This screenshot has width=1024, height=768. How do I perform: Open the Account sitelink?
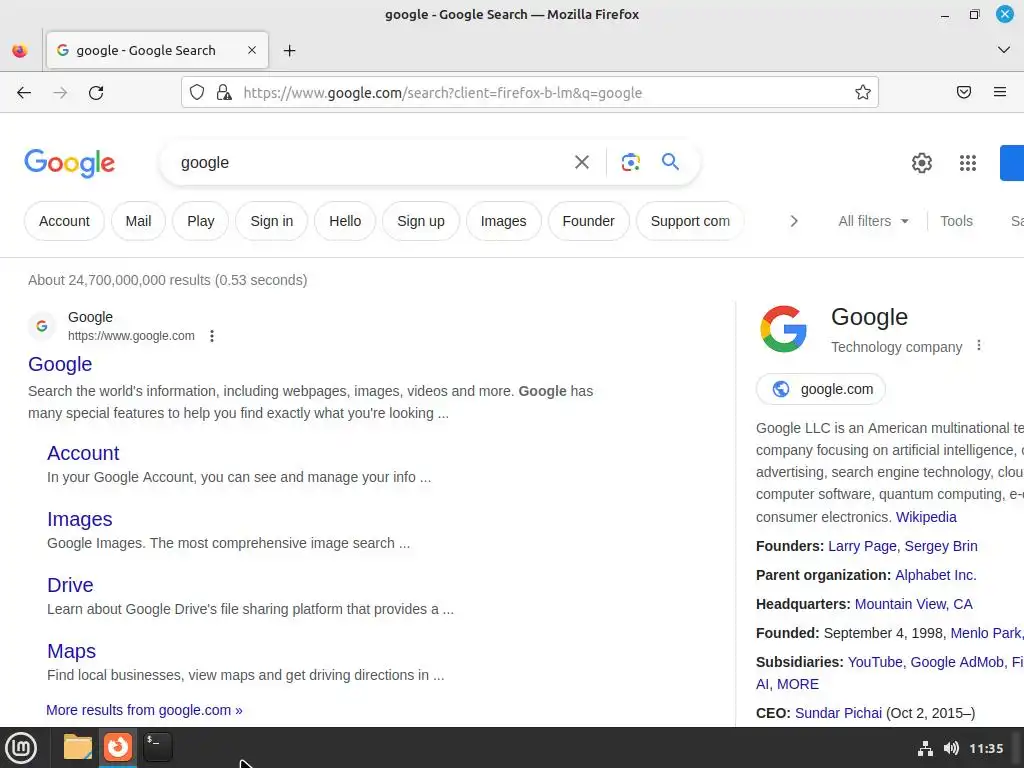[x=83, y=453]
